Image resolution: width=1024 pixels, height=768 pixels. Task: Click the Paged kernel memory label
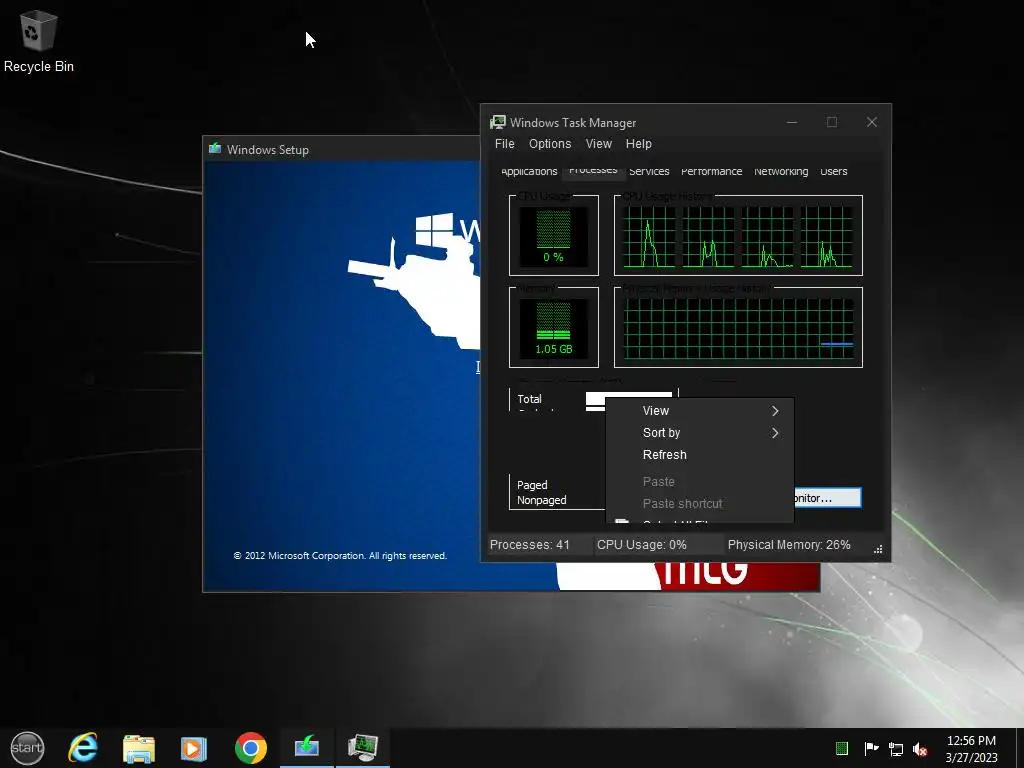(x=532, y=485)
